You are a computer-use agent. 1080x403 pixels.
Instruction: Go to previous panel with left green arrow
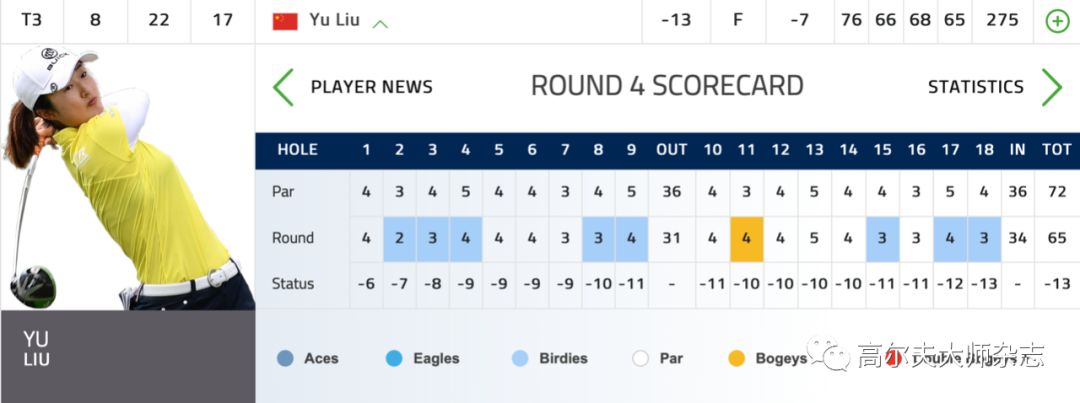pos(283,87)
